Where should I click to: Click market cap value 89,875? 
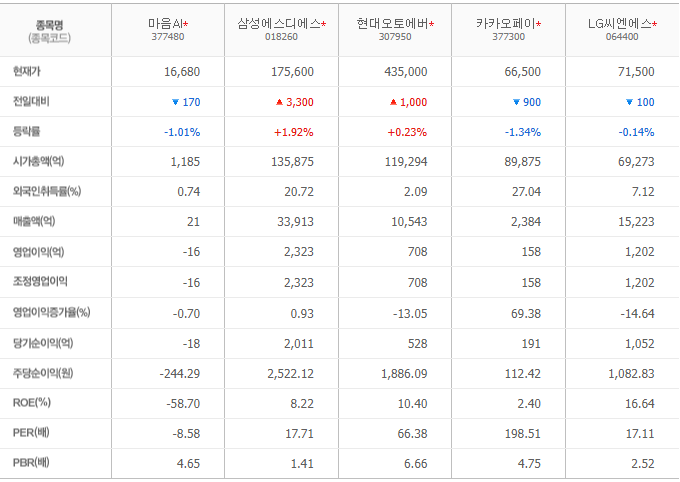click(x=523, y=162)
